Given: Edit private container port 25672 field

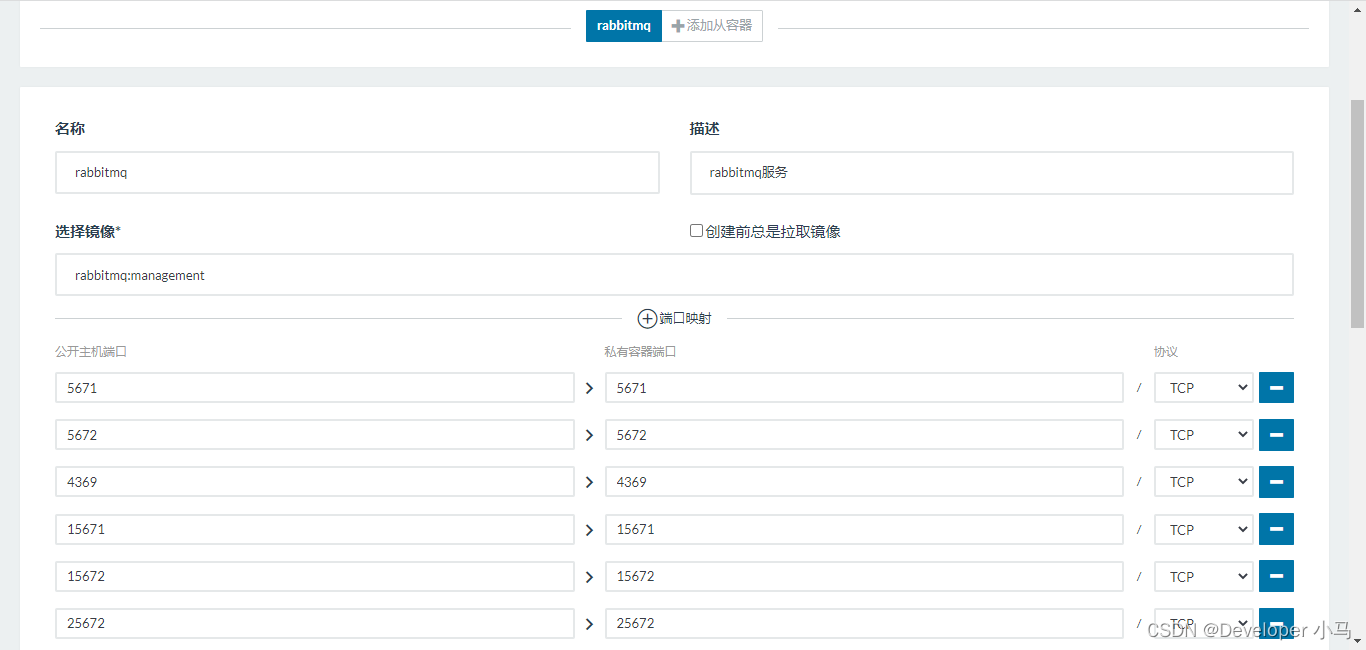Looking at the screenshot, I should 864,623.
